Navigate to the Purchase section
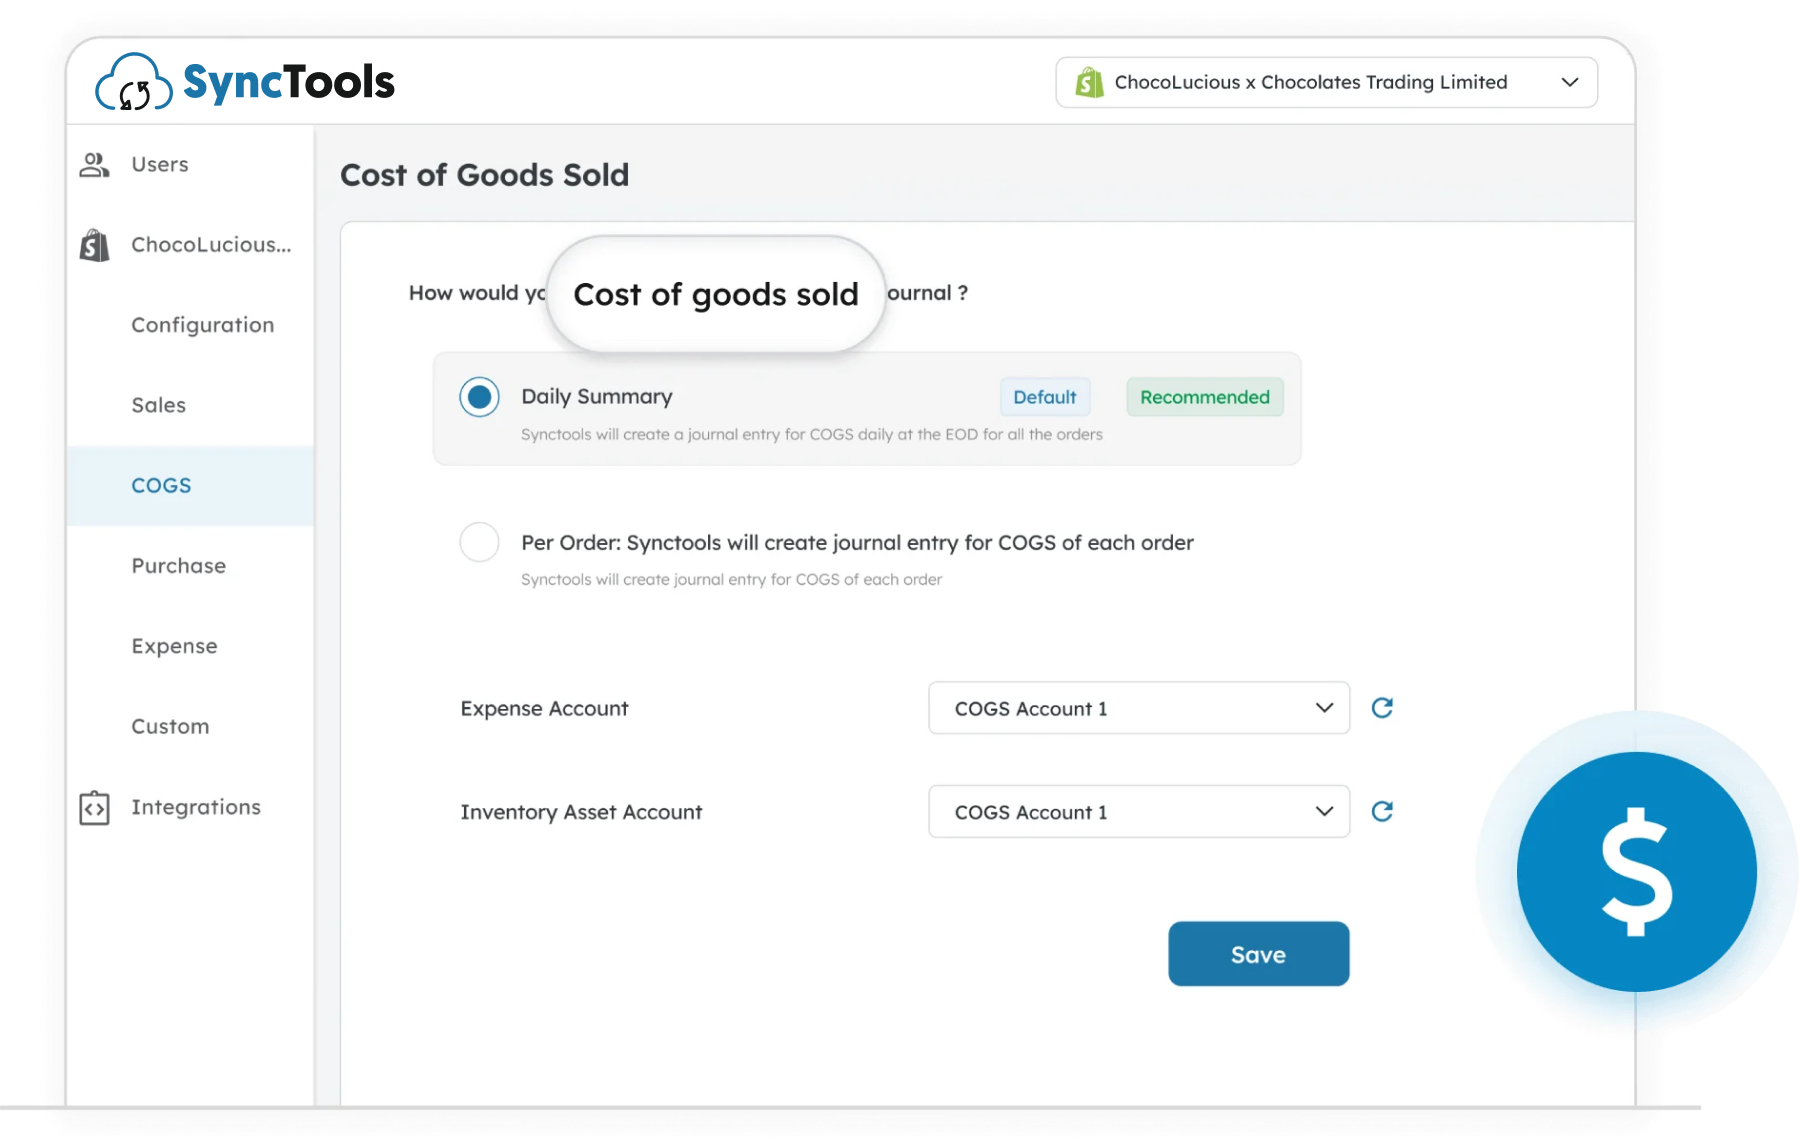Viewport: 1800px width, 1147px height. click(x=178, y=566)
